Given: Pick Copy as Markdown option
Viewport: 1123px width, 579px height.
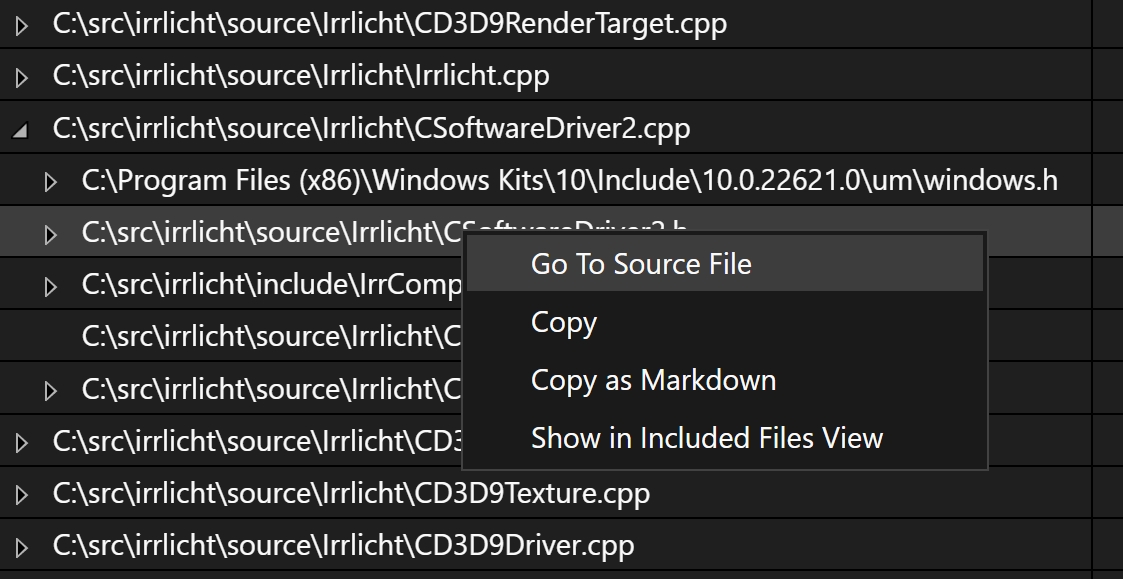Looking at the screenshot, I should tap(653, 380).
